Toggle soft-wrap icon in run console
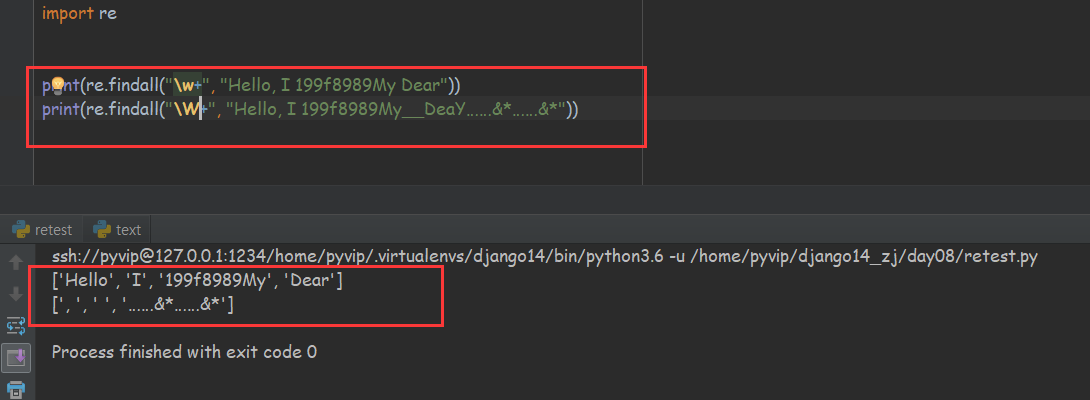1090x400 pixels. coord(15,325)
